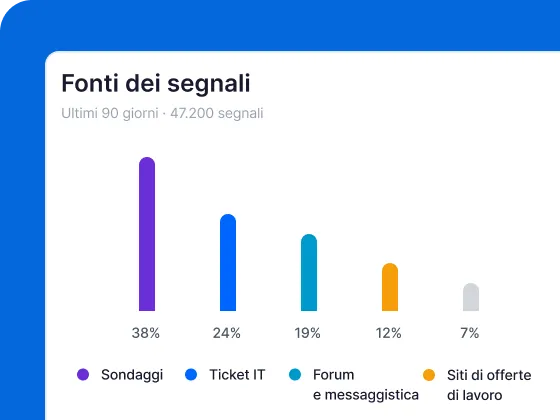Select the orange 12% bar

click(390, 287)
